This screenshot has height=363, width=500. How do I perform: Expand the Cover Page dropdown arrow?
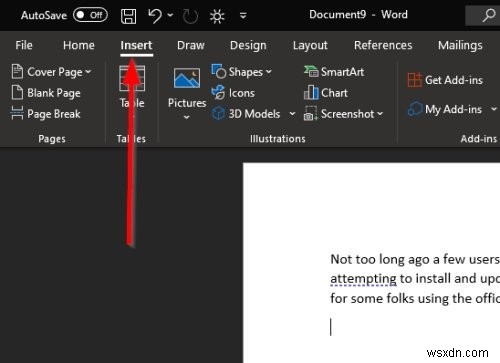click(88, 72)
